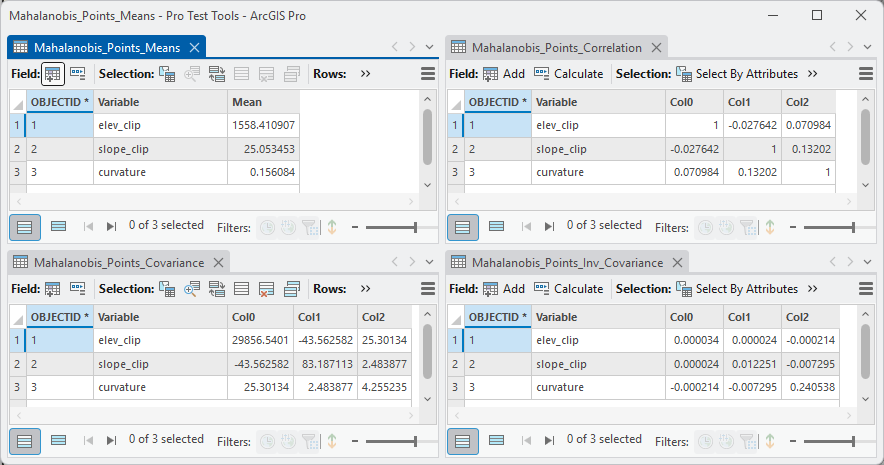Open hamburger menu of Correlation table

coord(866,74)
